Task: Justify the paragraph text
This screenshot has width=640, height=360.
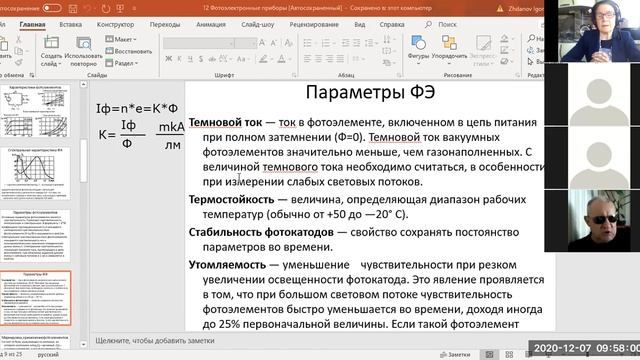Action: pos(340,59)
